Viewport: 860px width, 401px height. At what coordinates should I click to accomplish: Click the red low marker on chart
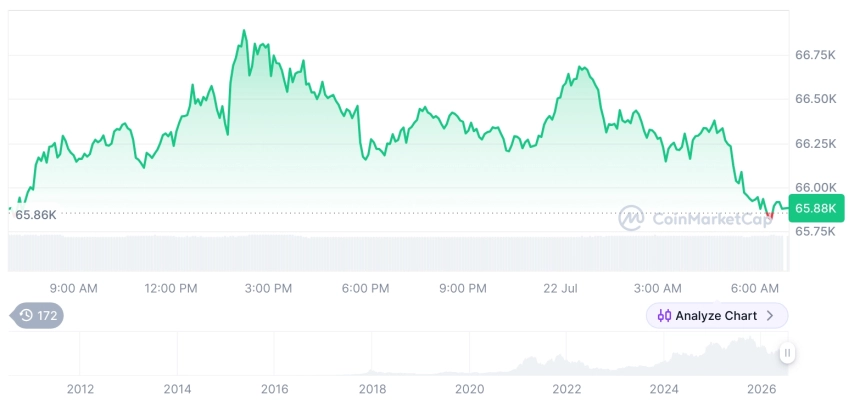click(770, 216)
